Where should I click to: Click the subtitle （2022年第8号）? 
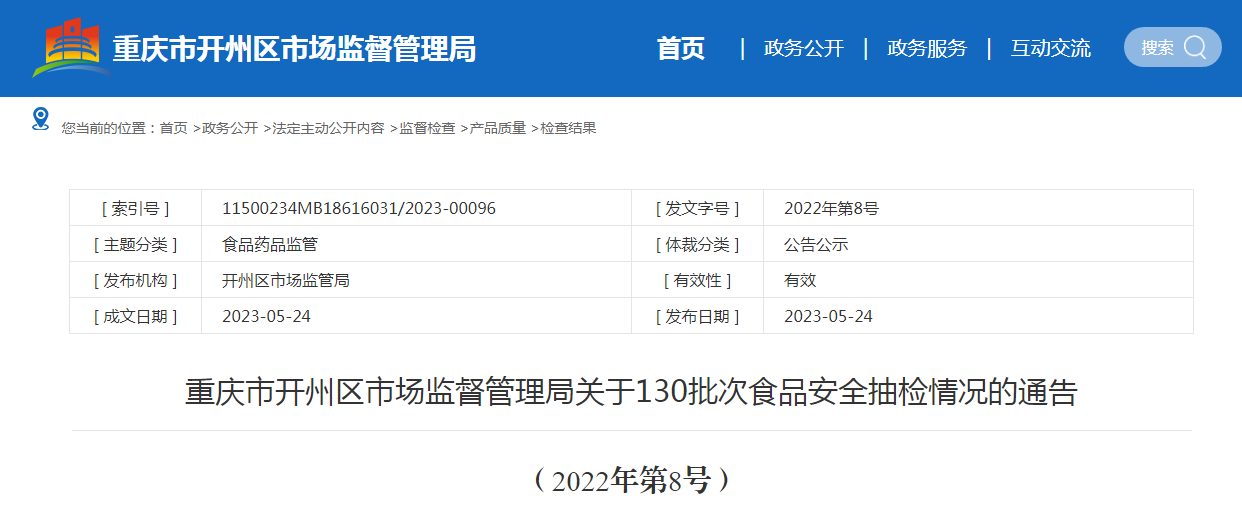click(x=631, y=481)
